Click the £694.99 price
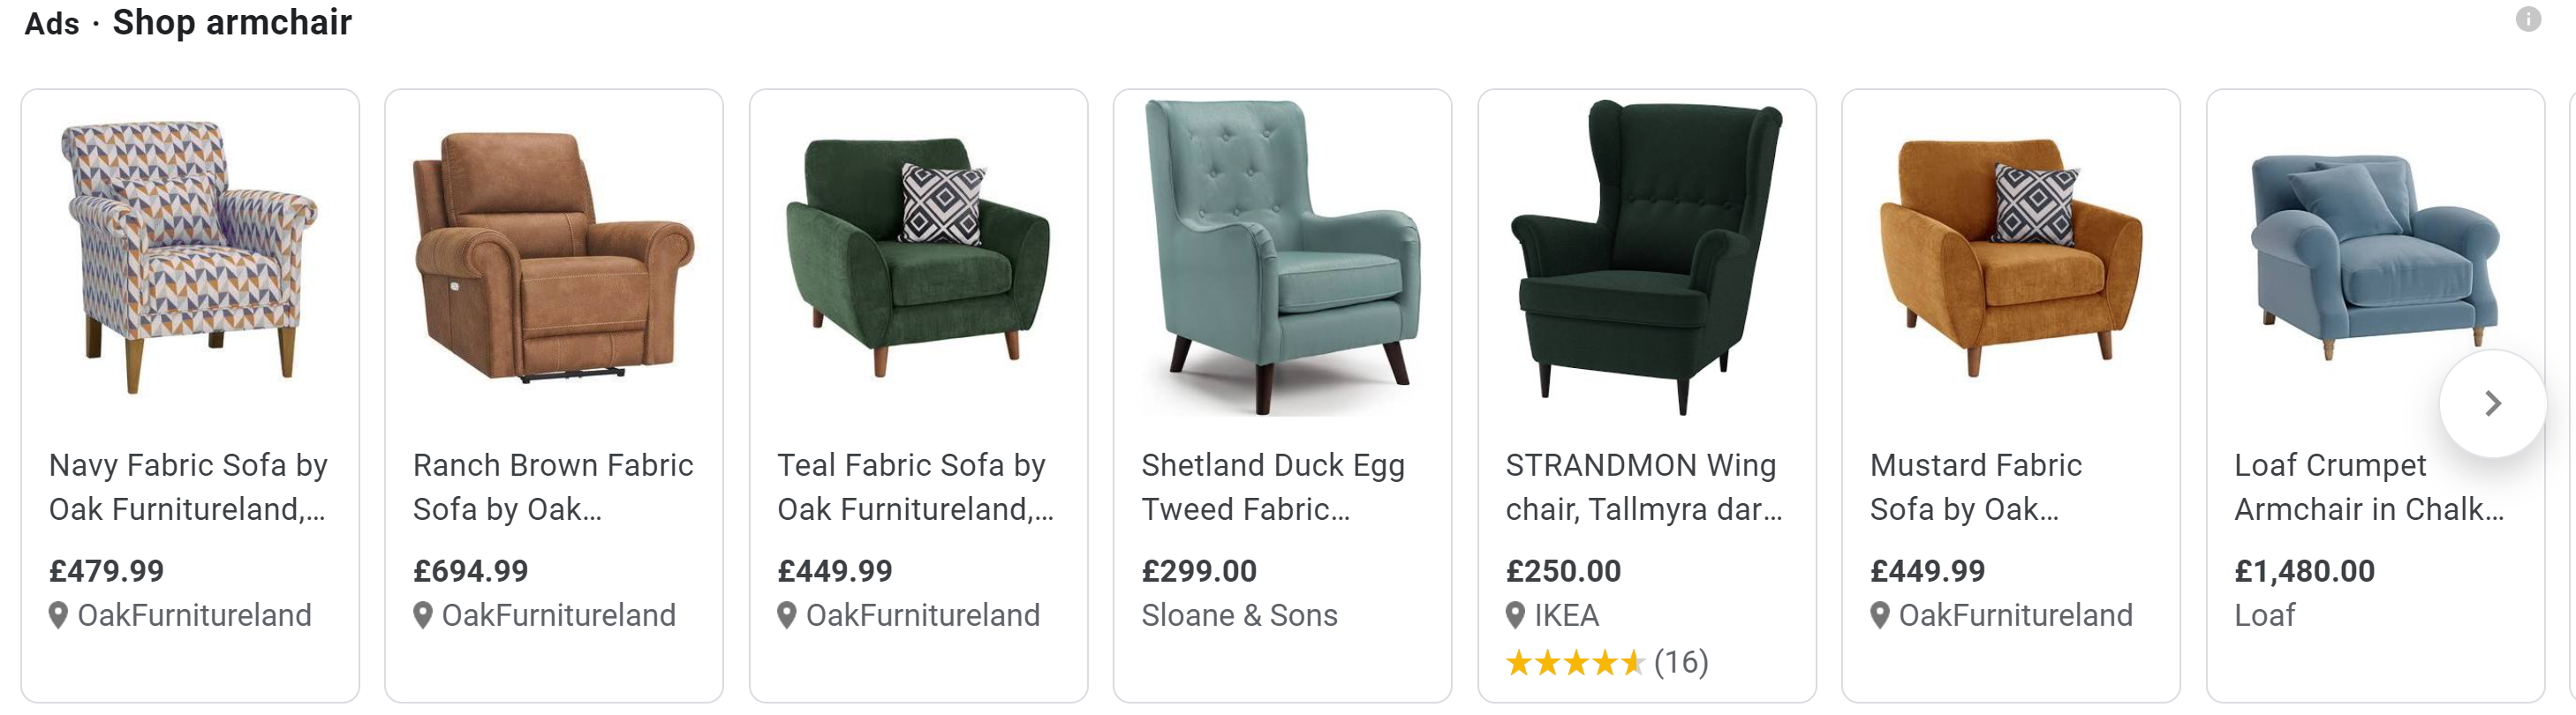The image size is (2576, 715). tap(470, 571)
